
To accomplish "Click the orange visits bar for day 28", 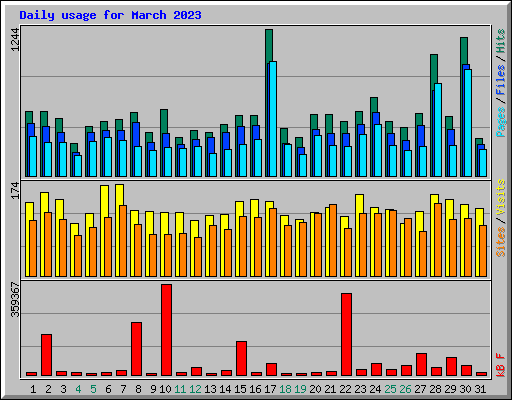I will tap(438, 240).
